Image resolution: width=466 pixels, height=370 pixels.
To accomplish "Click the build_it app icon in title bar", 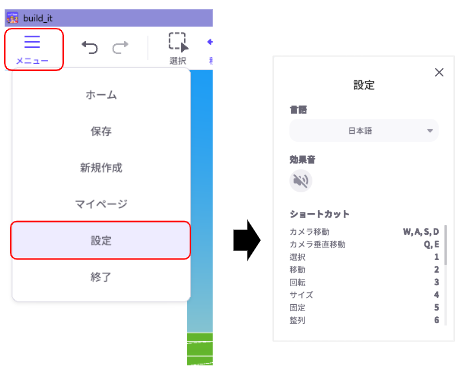I will pos(12,18).
